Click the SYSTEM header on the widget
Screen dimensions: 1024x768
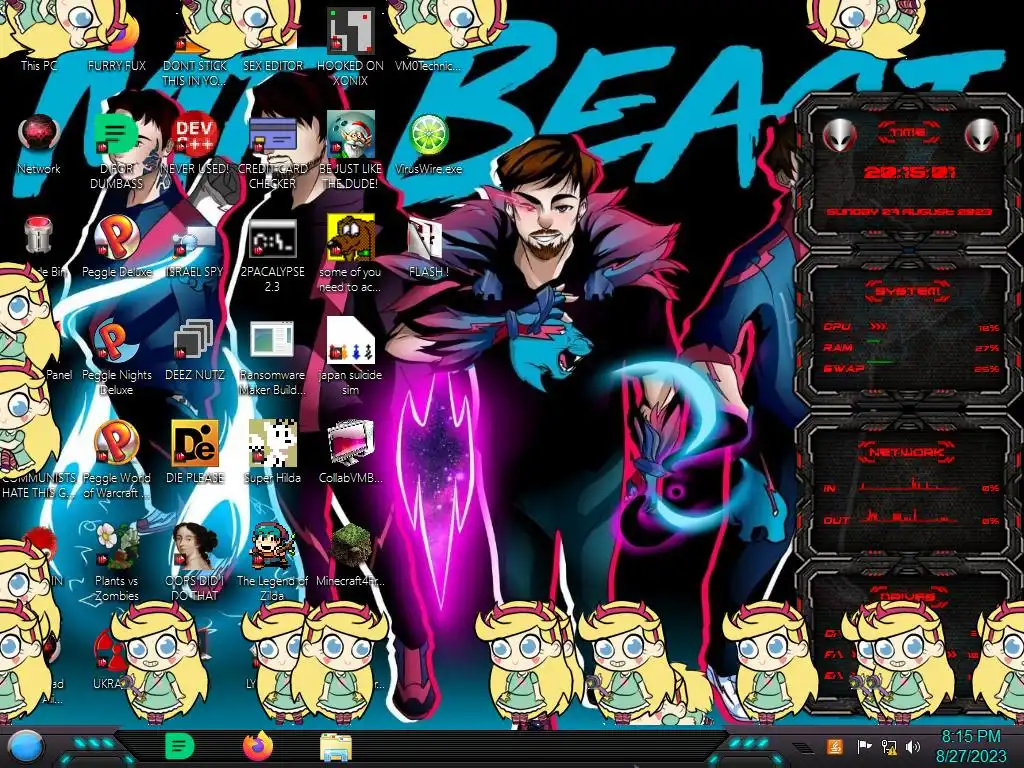908,291
